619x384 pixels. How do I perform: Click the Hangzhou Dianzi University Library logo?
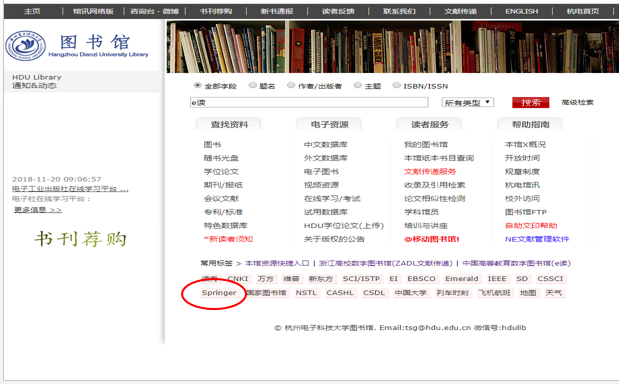click(x=77, y=45)
